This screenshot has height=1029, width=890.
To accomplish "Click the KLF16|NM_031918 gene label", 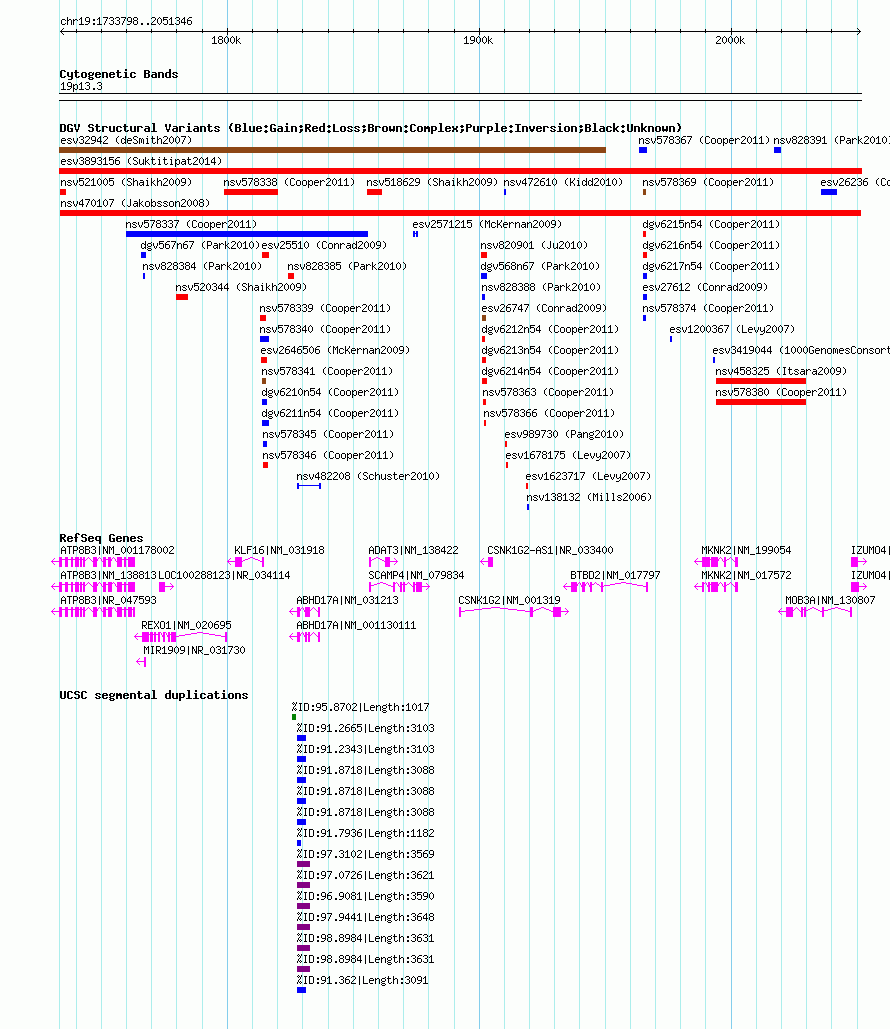I will [280, 551].
